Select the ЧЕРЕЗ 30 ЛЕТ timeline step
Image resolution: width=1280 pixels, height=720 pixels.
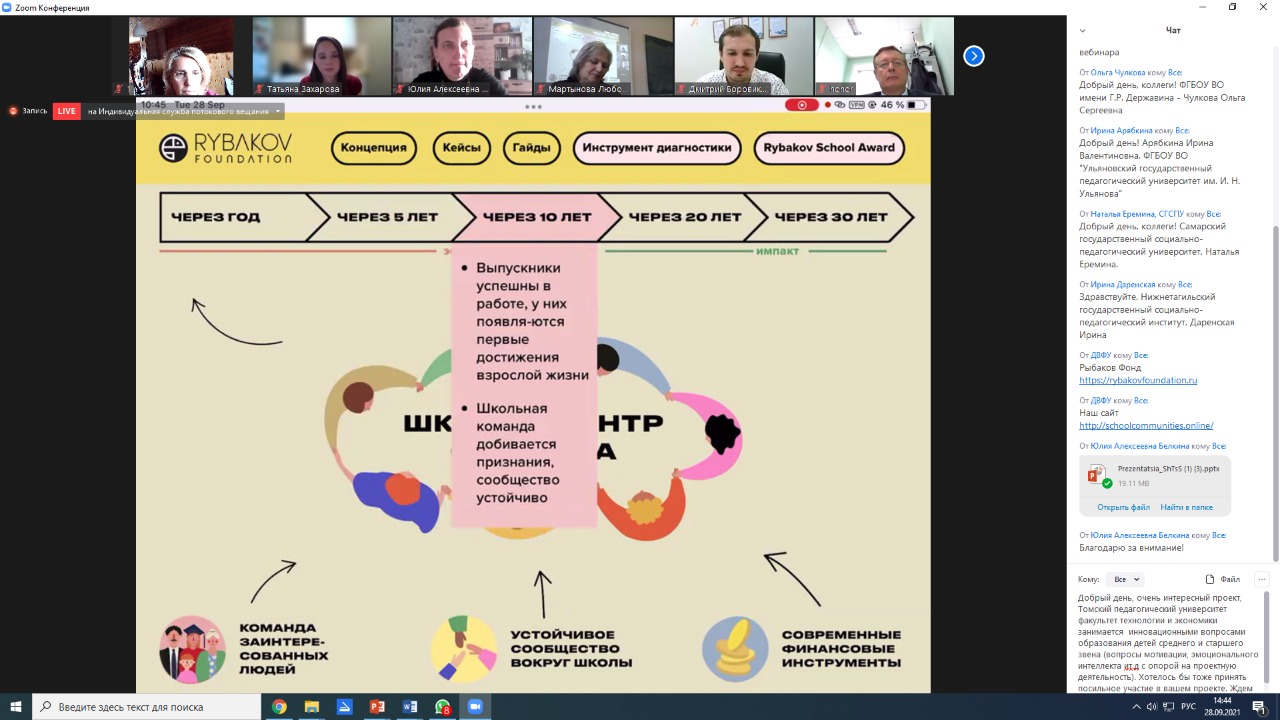[831, 217]
